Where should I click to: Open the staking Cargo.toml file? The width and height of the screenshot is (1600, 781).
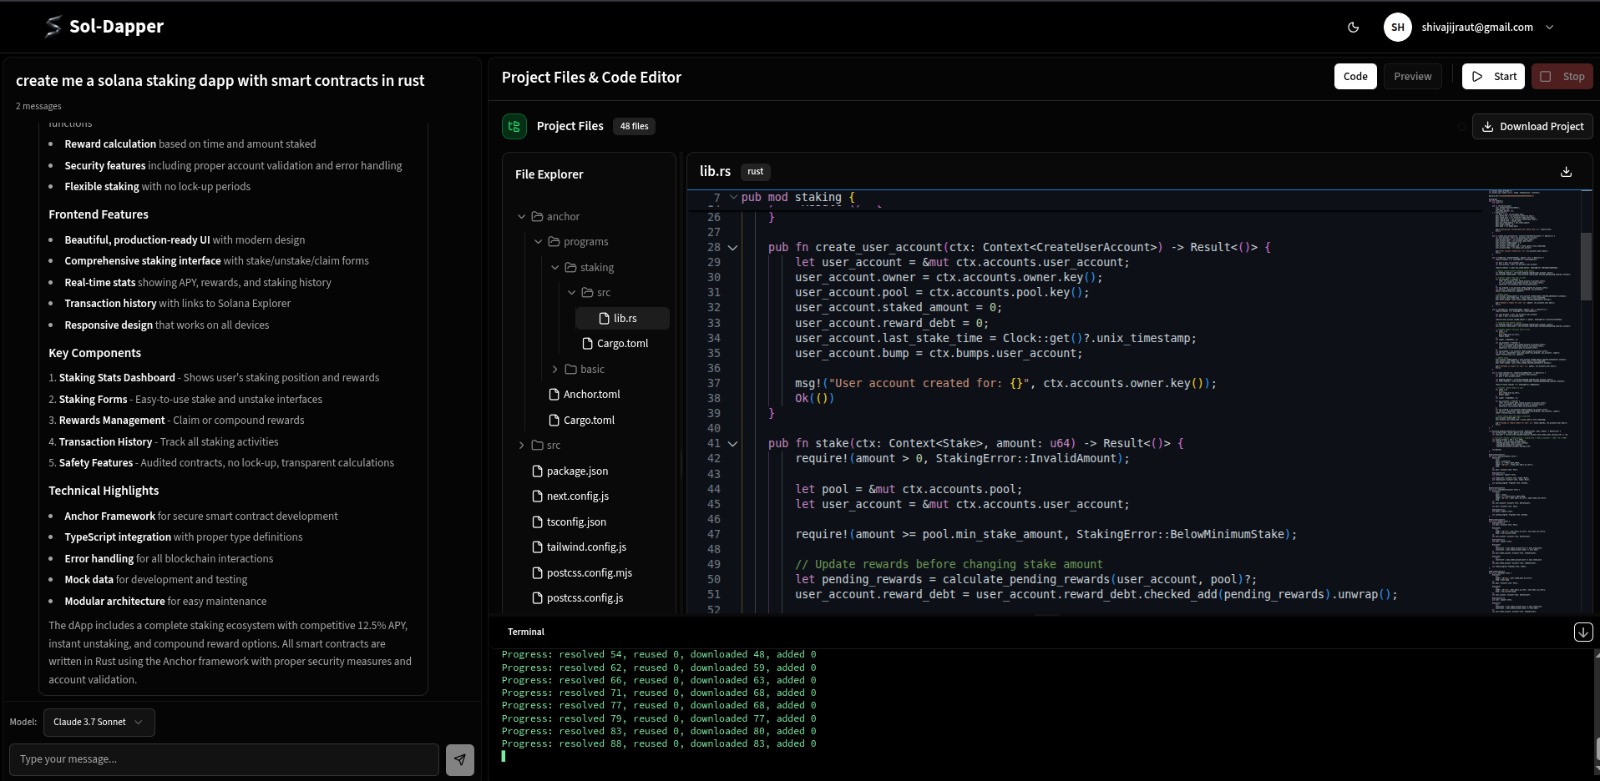[x=621, y=343]
